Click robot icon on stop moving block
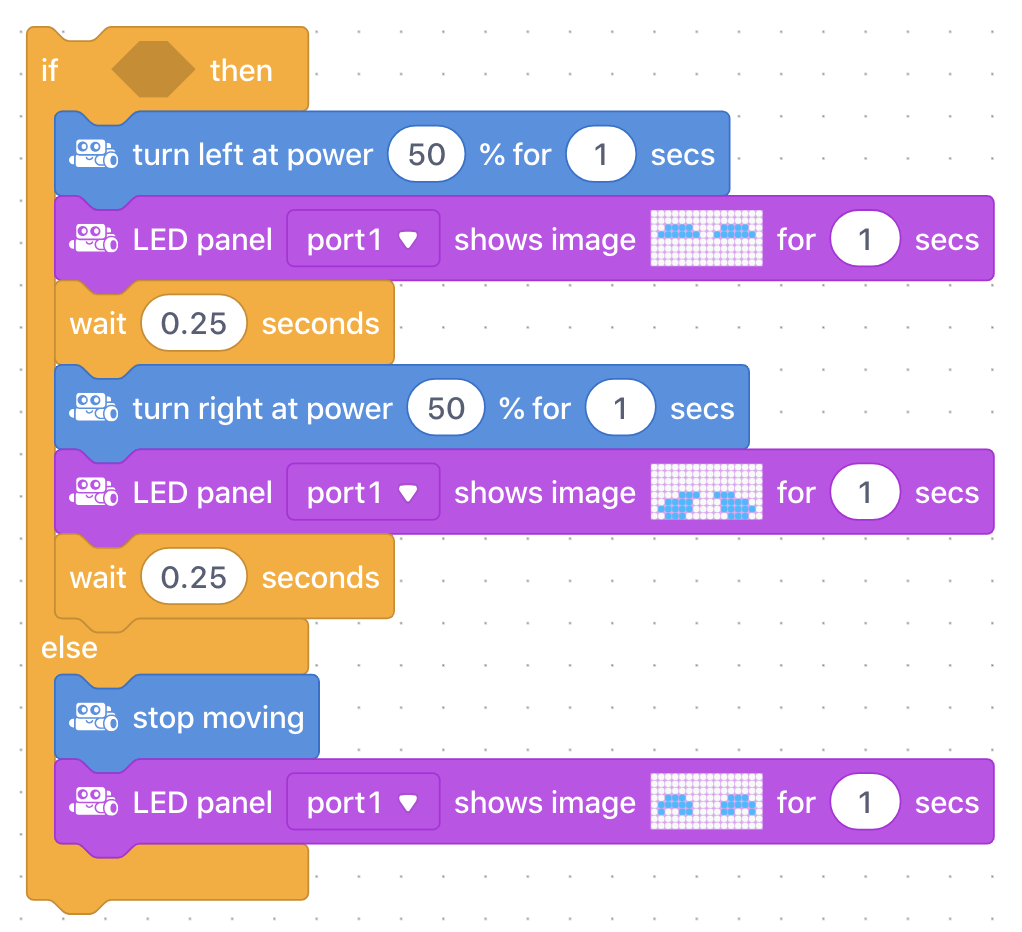The height and width of the screenshot is (932, 1022). (x=94, y=718)
